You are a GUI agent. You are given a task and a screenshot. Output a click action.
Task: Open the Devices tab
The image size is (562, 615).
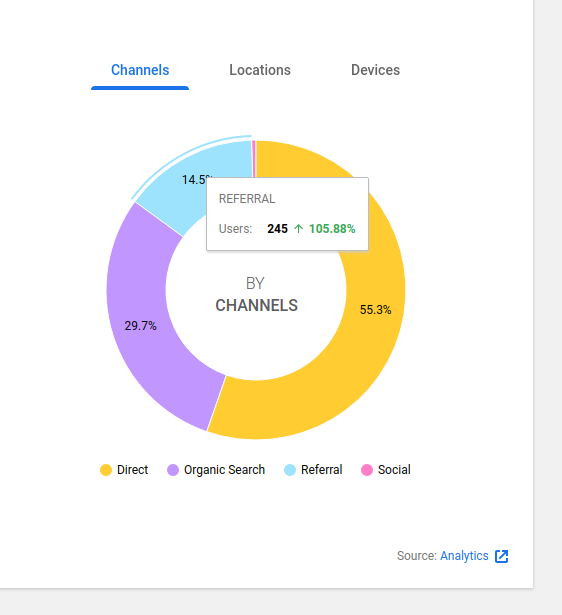(x=375, y=70)
